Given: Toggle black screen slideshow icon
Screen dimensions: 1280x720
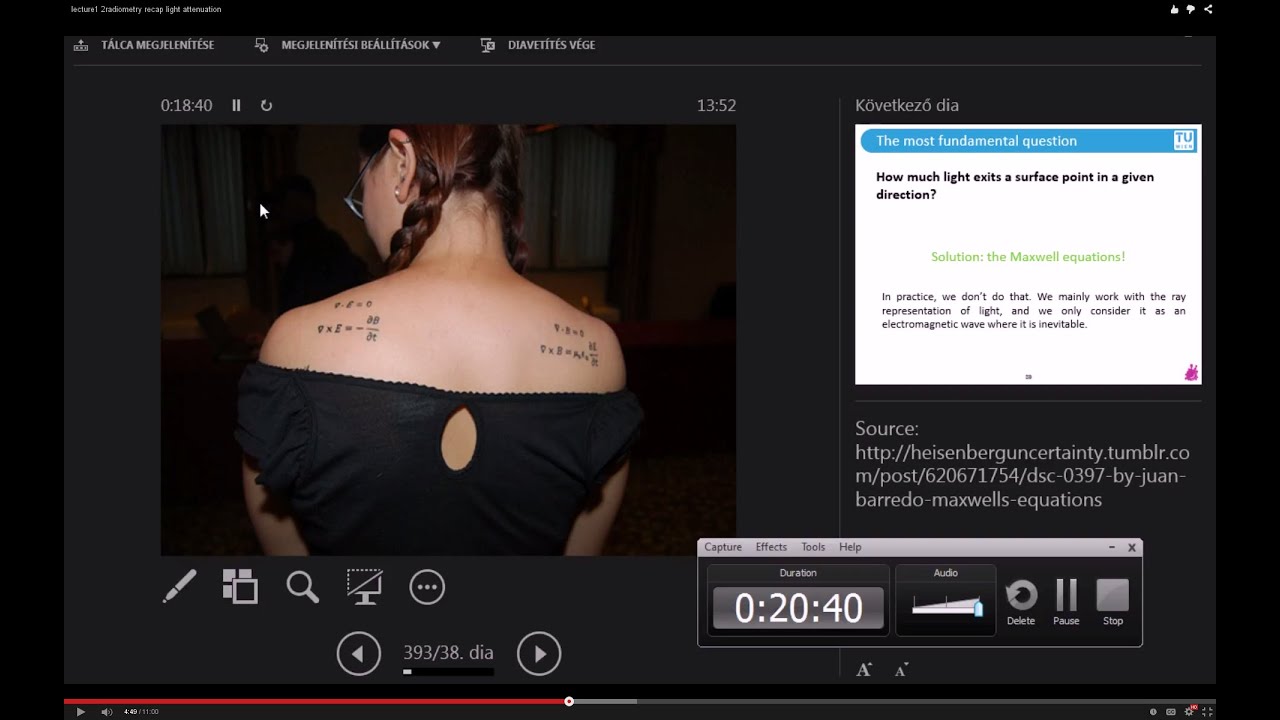Looking at the screenshot, I should click(364, 587).
